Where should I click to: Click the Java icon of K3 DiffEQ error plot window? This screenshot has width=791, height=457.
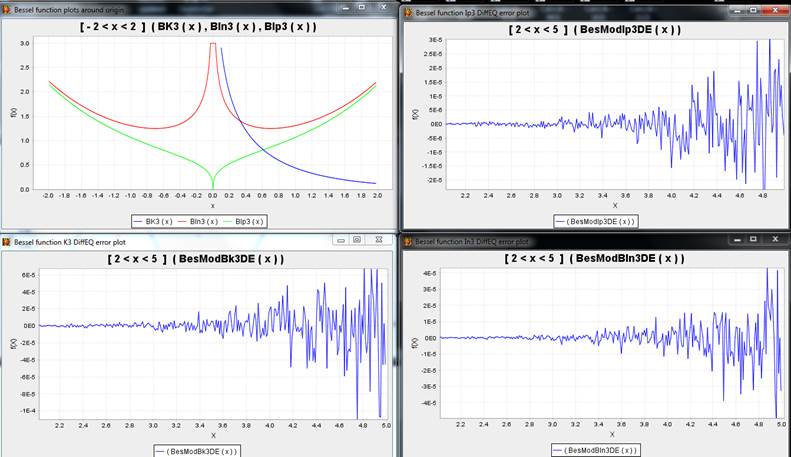point(6,242)
